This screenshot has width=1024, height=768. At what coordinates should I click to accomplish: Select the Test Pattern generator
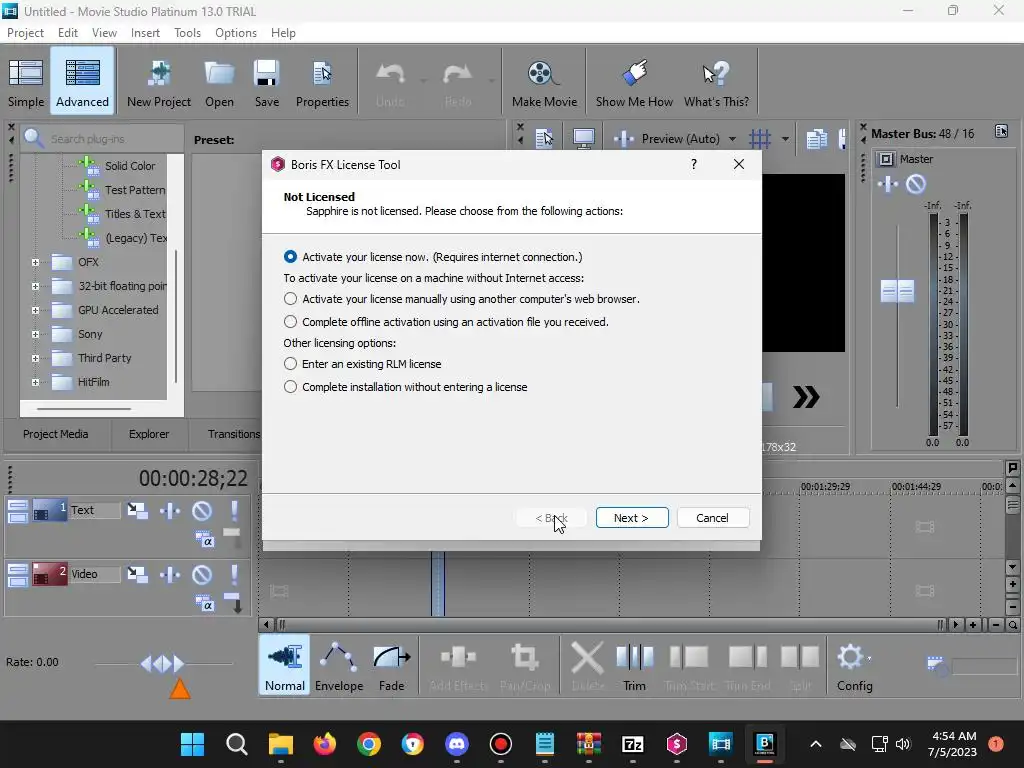click(135, 190)
